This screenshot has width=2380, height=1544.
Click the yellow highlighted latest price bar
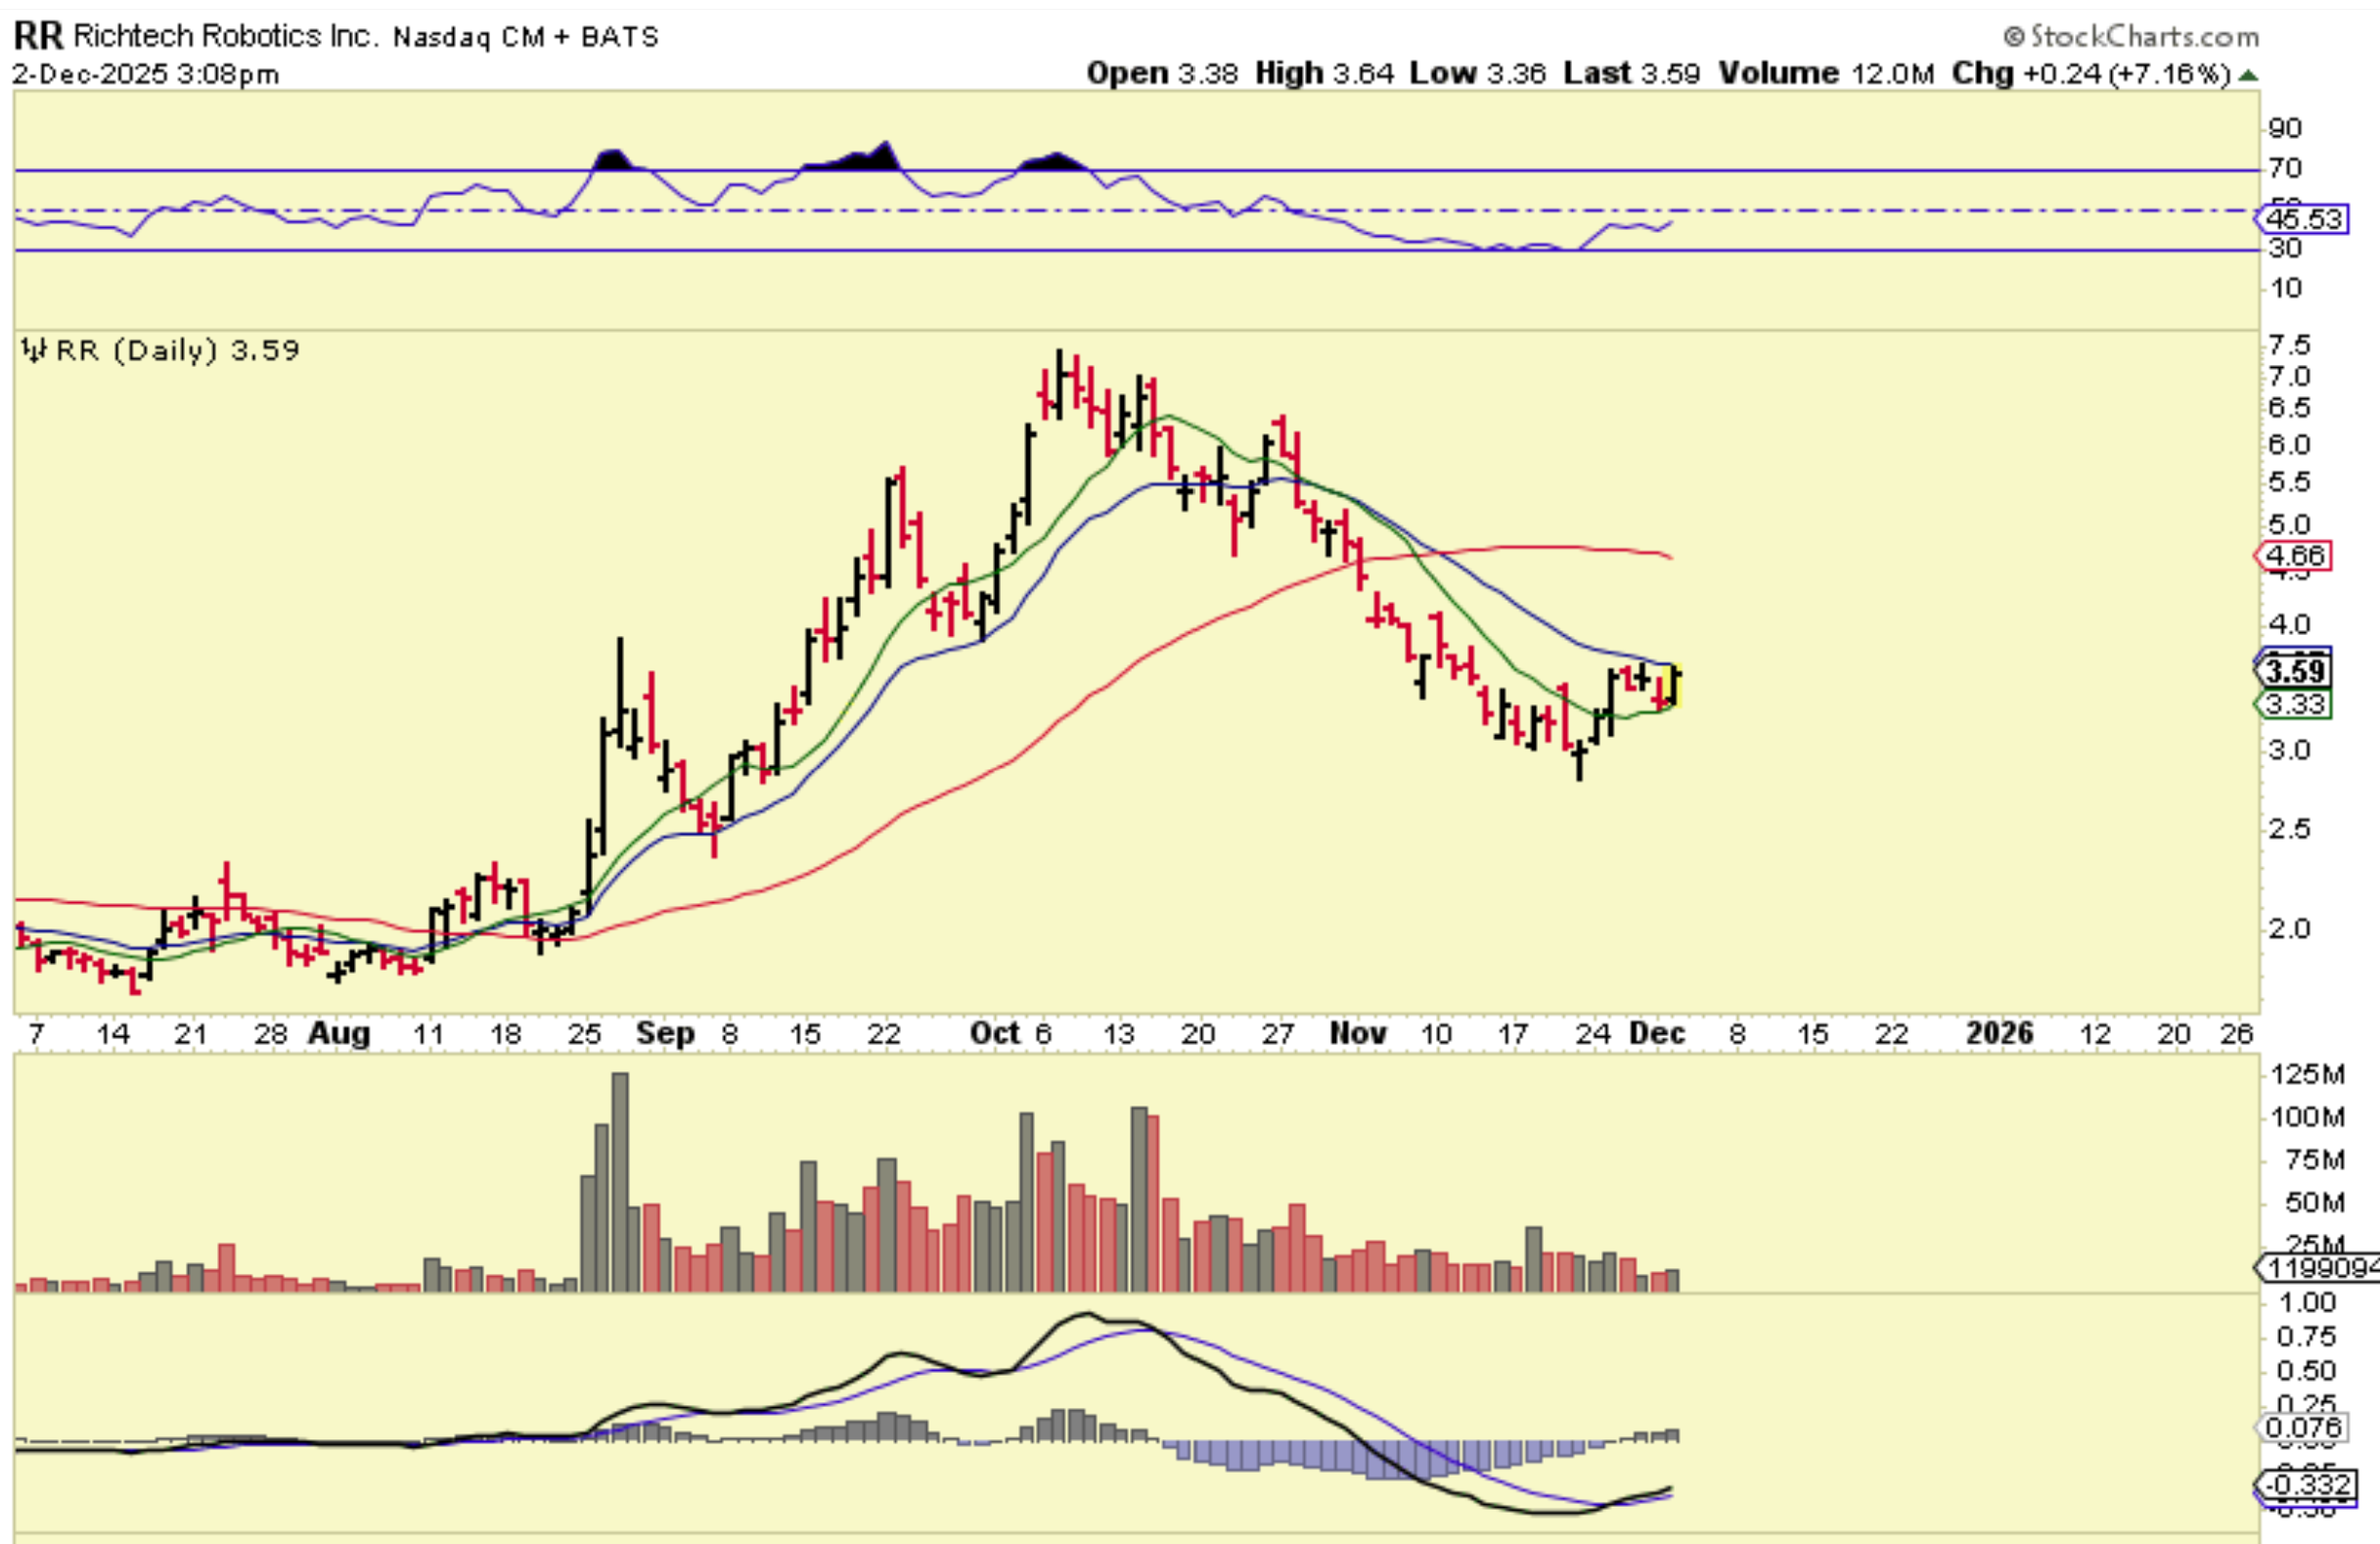tap(1676, 686)
